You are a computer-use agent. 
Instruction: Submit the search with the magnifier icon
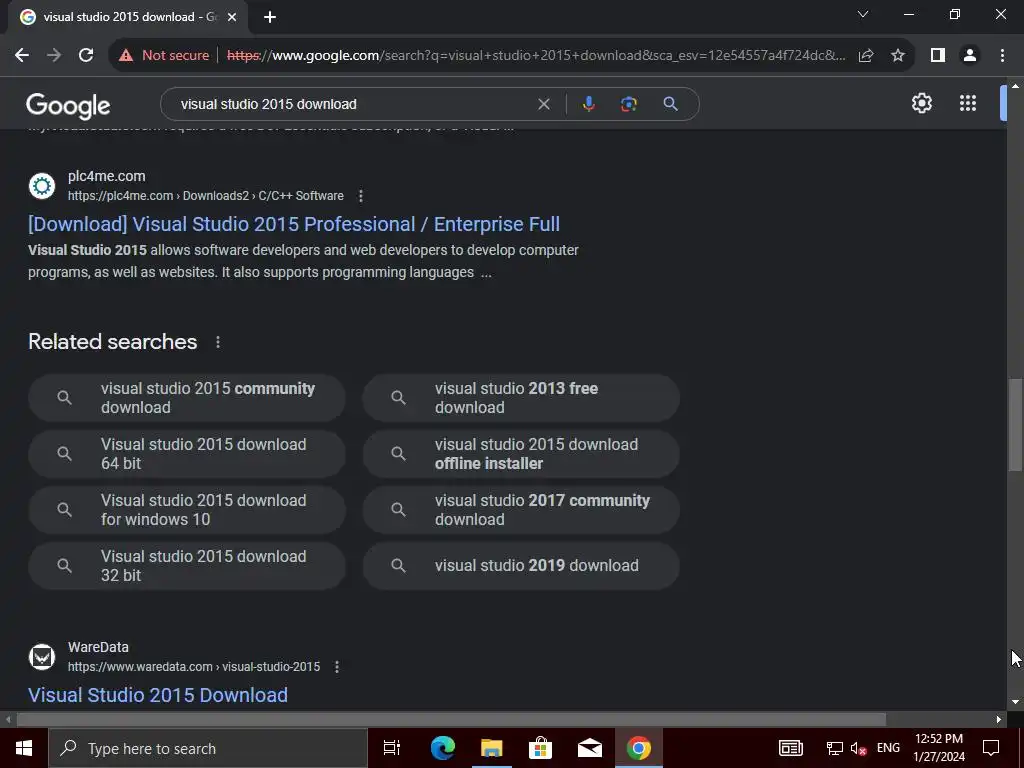tap(670, 104)
